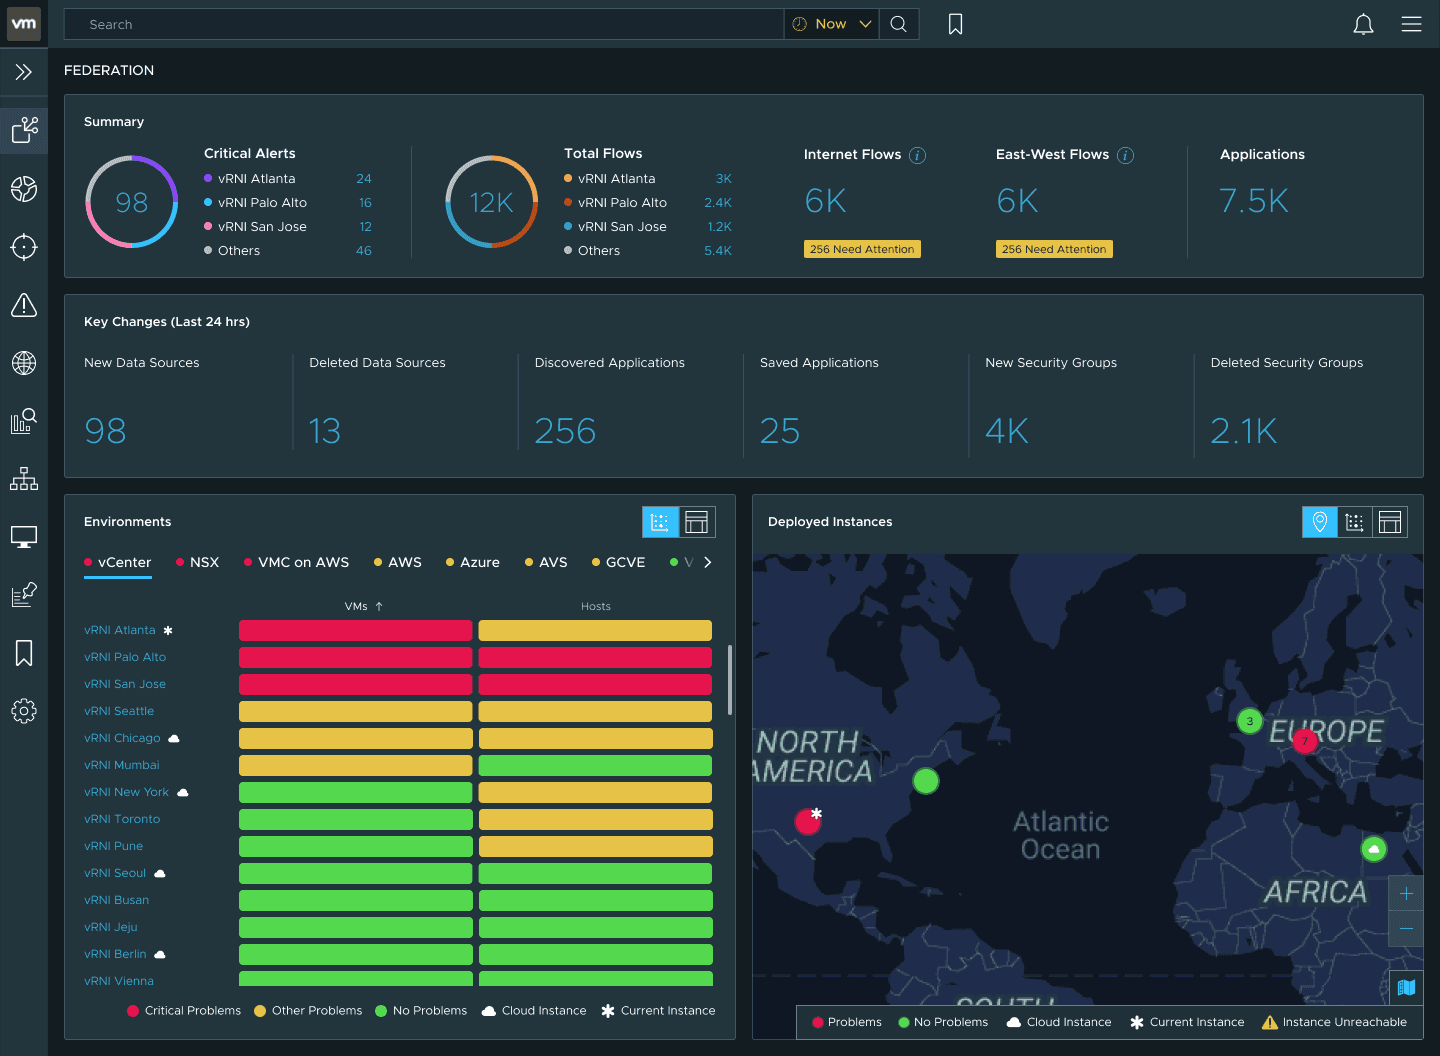Click into the Search field

pyautogui.click(x=424, y=24)
